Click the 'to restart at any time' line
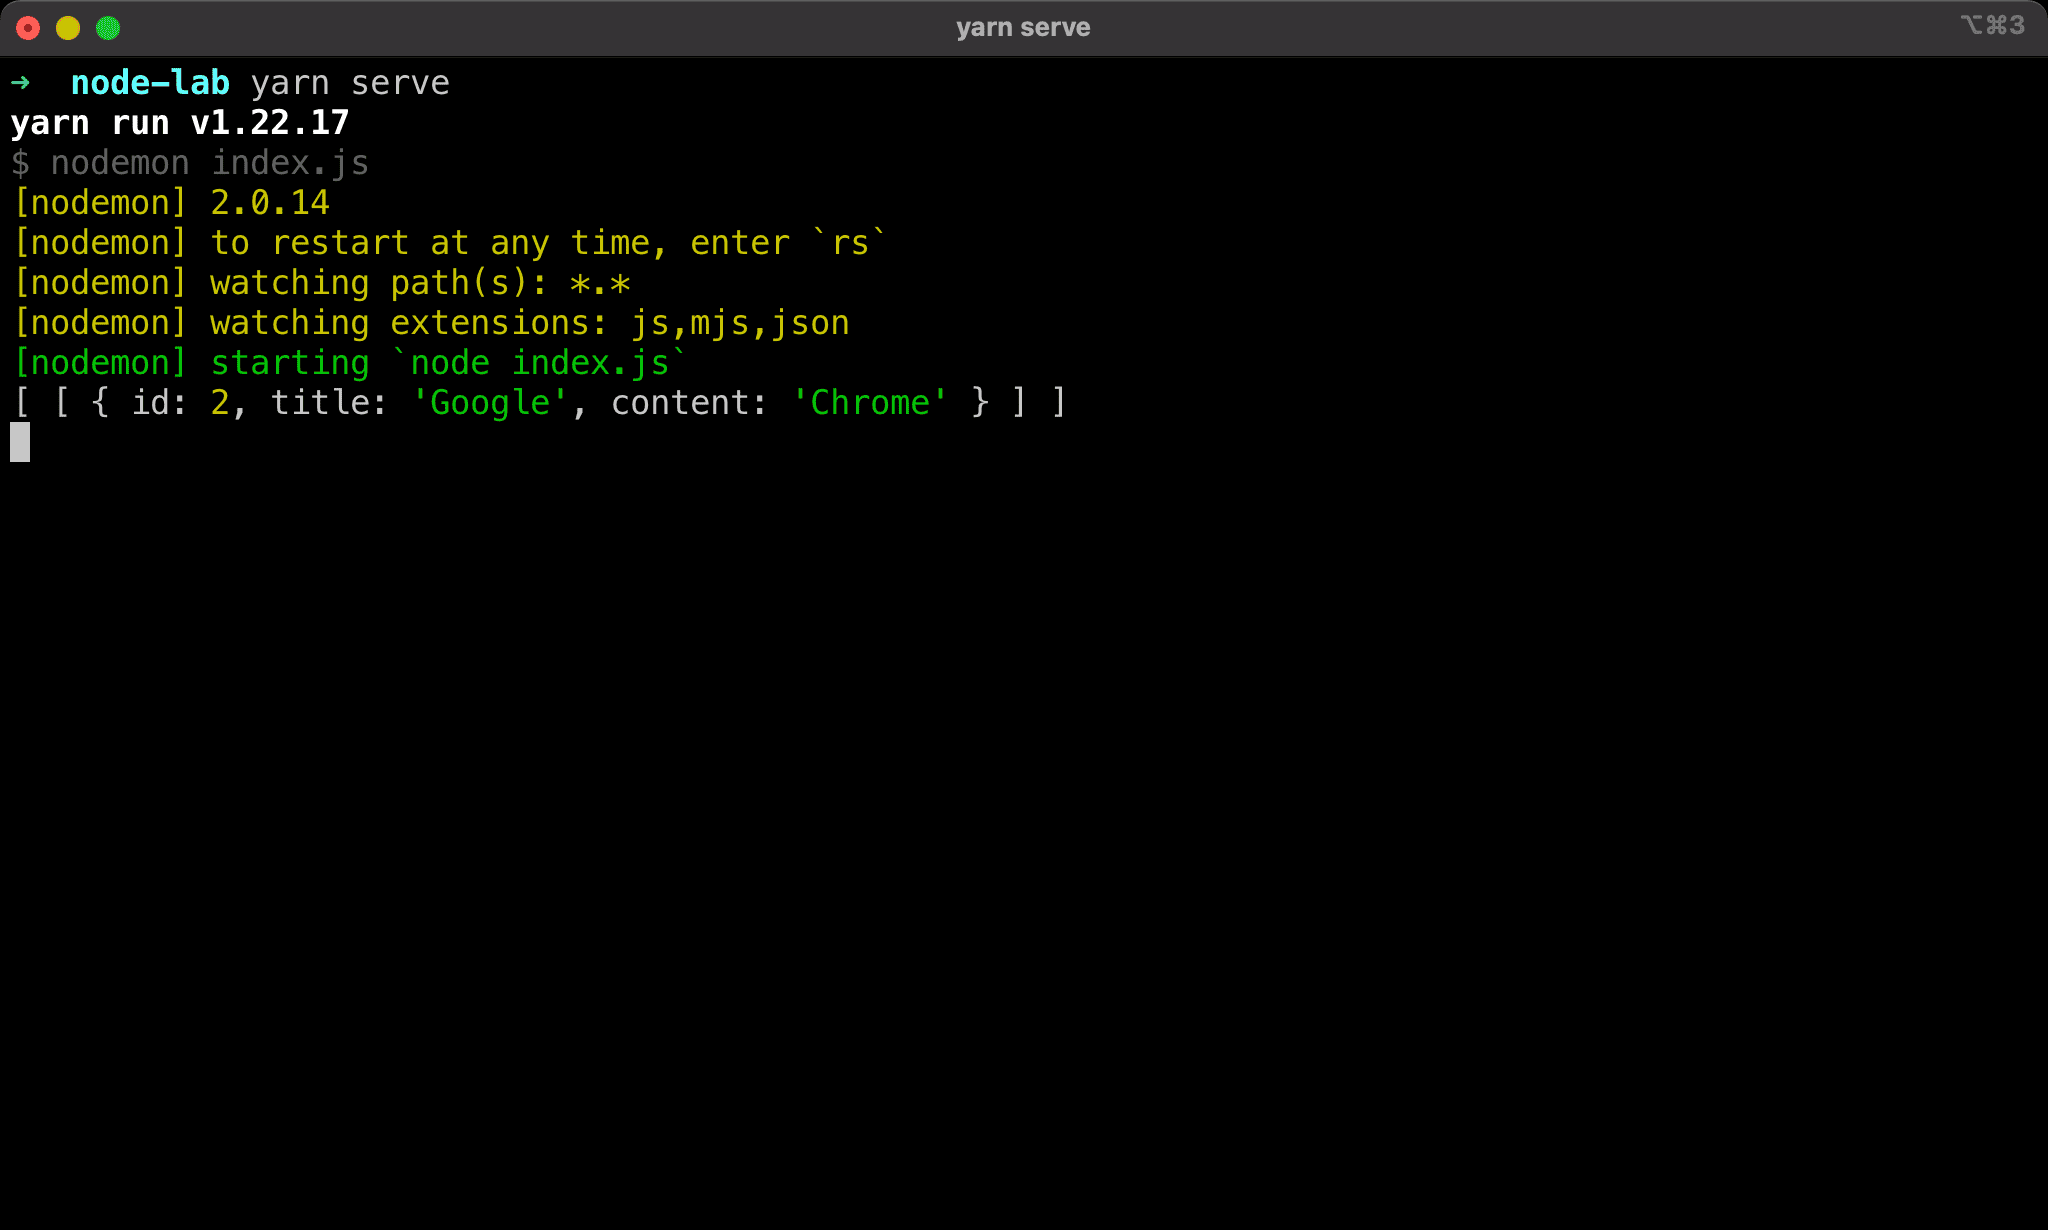Image resolution: width=2048 pixels, height=1230 pixels. tap(450, 242)
